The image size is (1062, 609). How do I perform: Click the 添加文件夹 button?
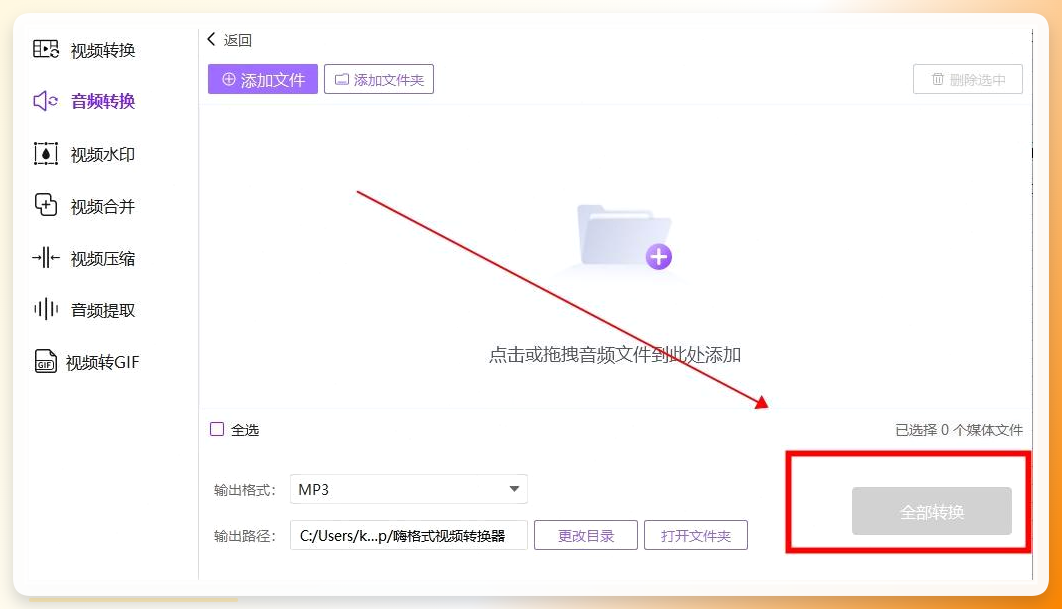379,79
